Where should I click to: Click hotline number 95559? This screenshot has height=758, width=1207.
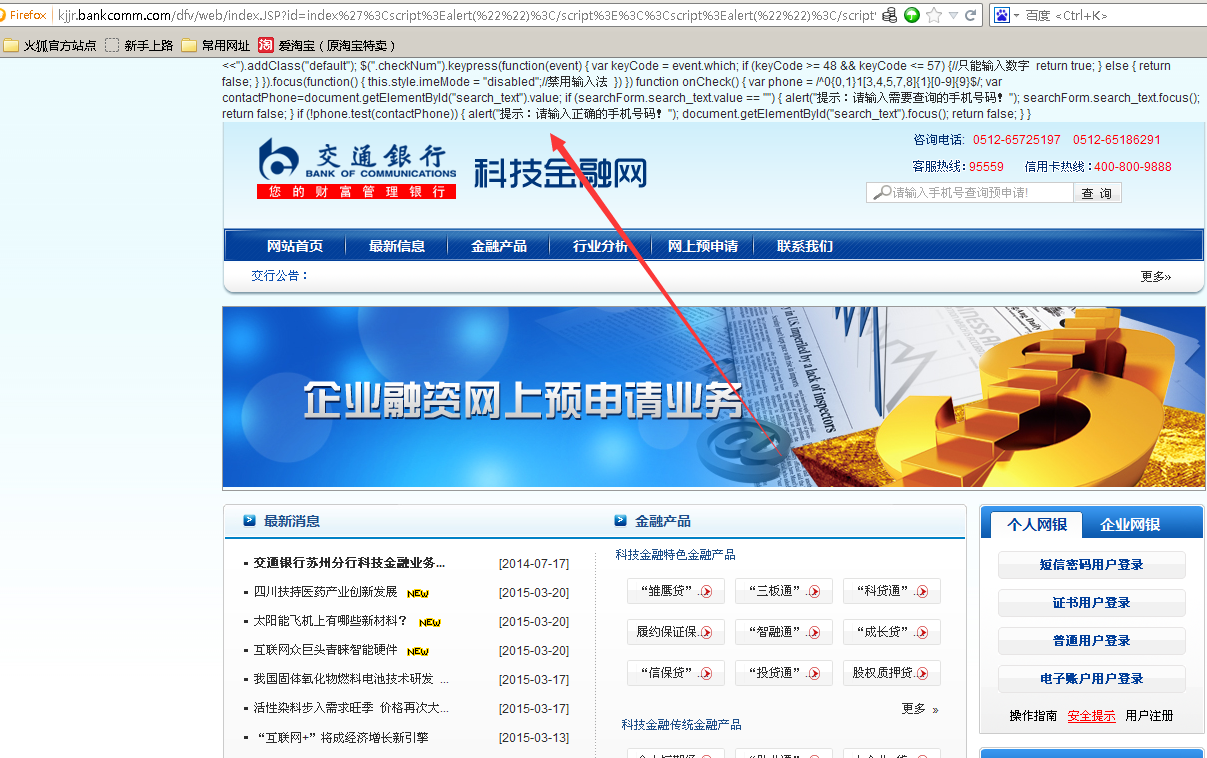pyautogui.click(x=986, y=167)
